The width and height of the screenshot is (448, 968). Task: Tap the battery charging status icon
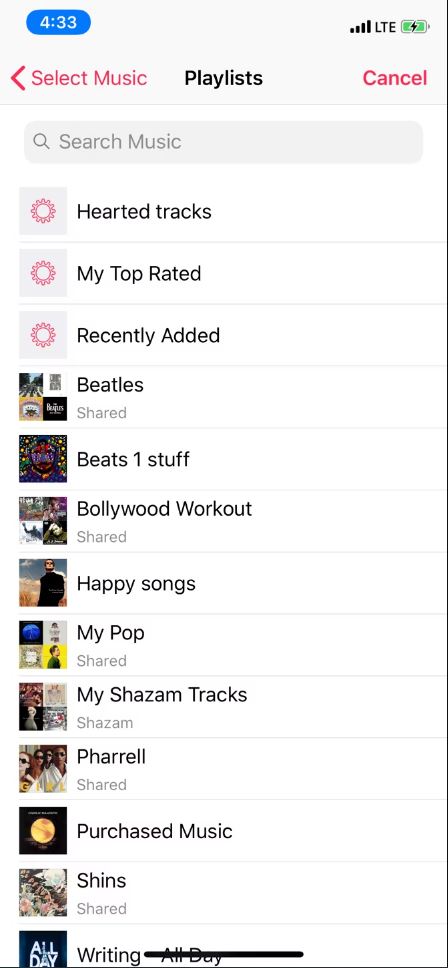click(415, 27)
